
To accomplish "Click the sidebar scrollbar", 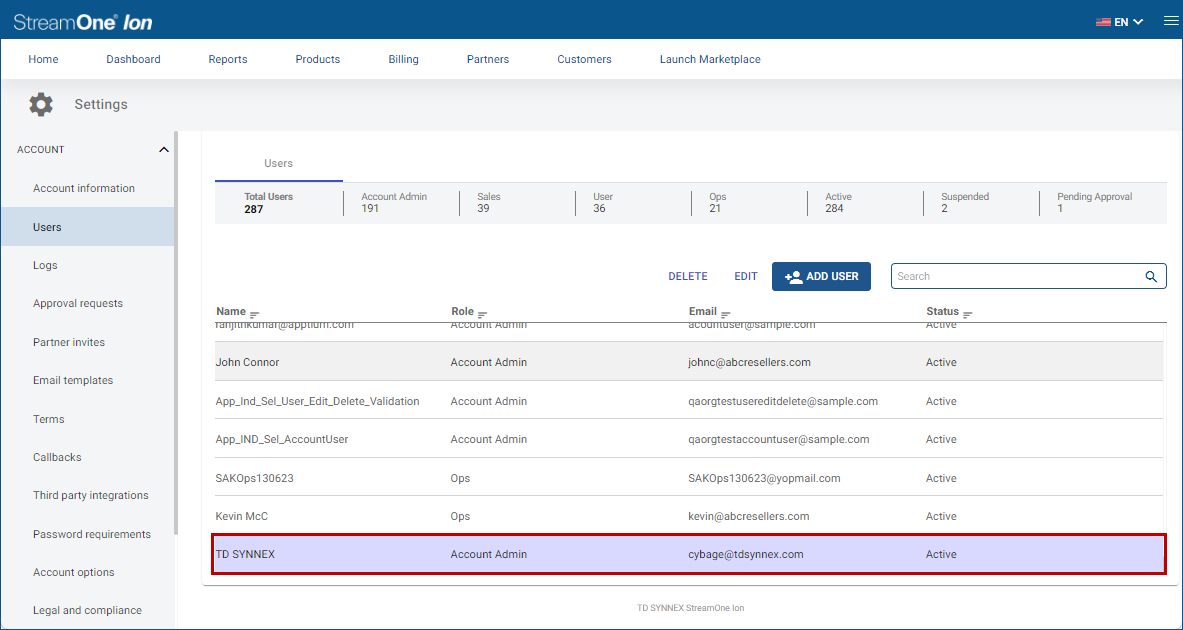I will (177, 332).
